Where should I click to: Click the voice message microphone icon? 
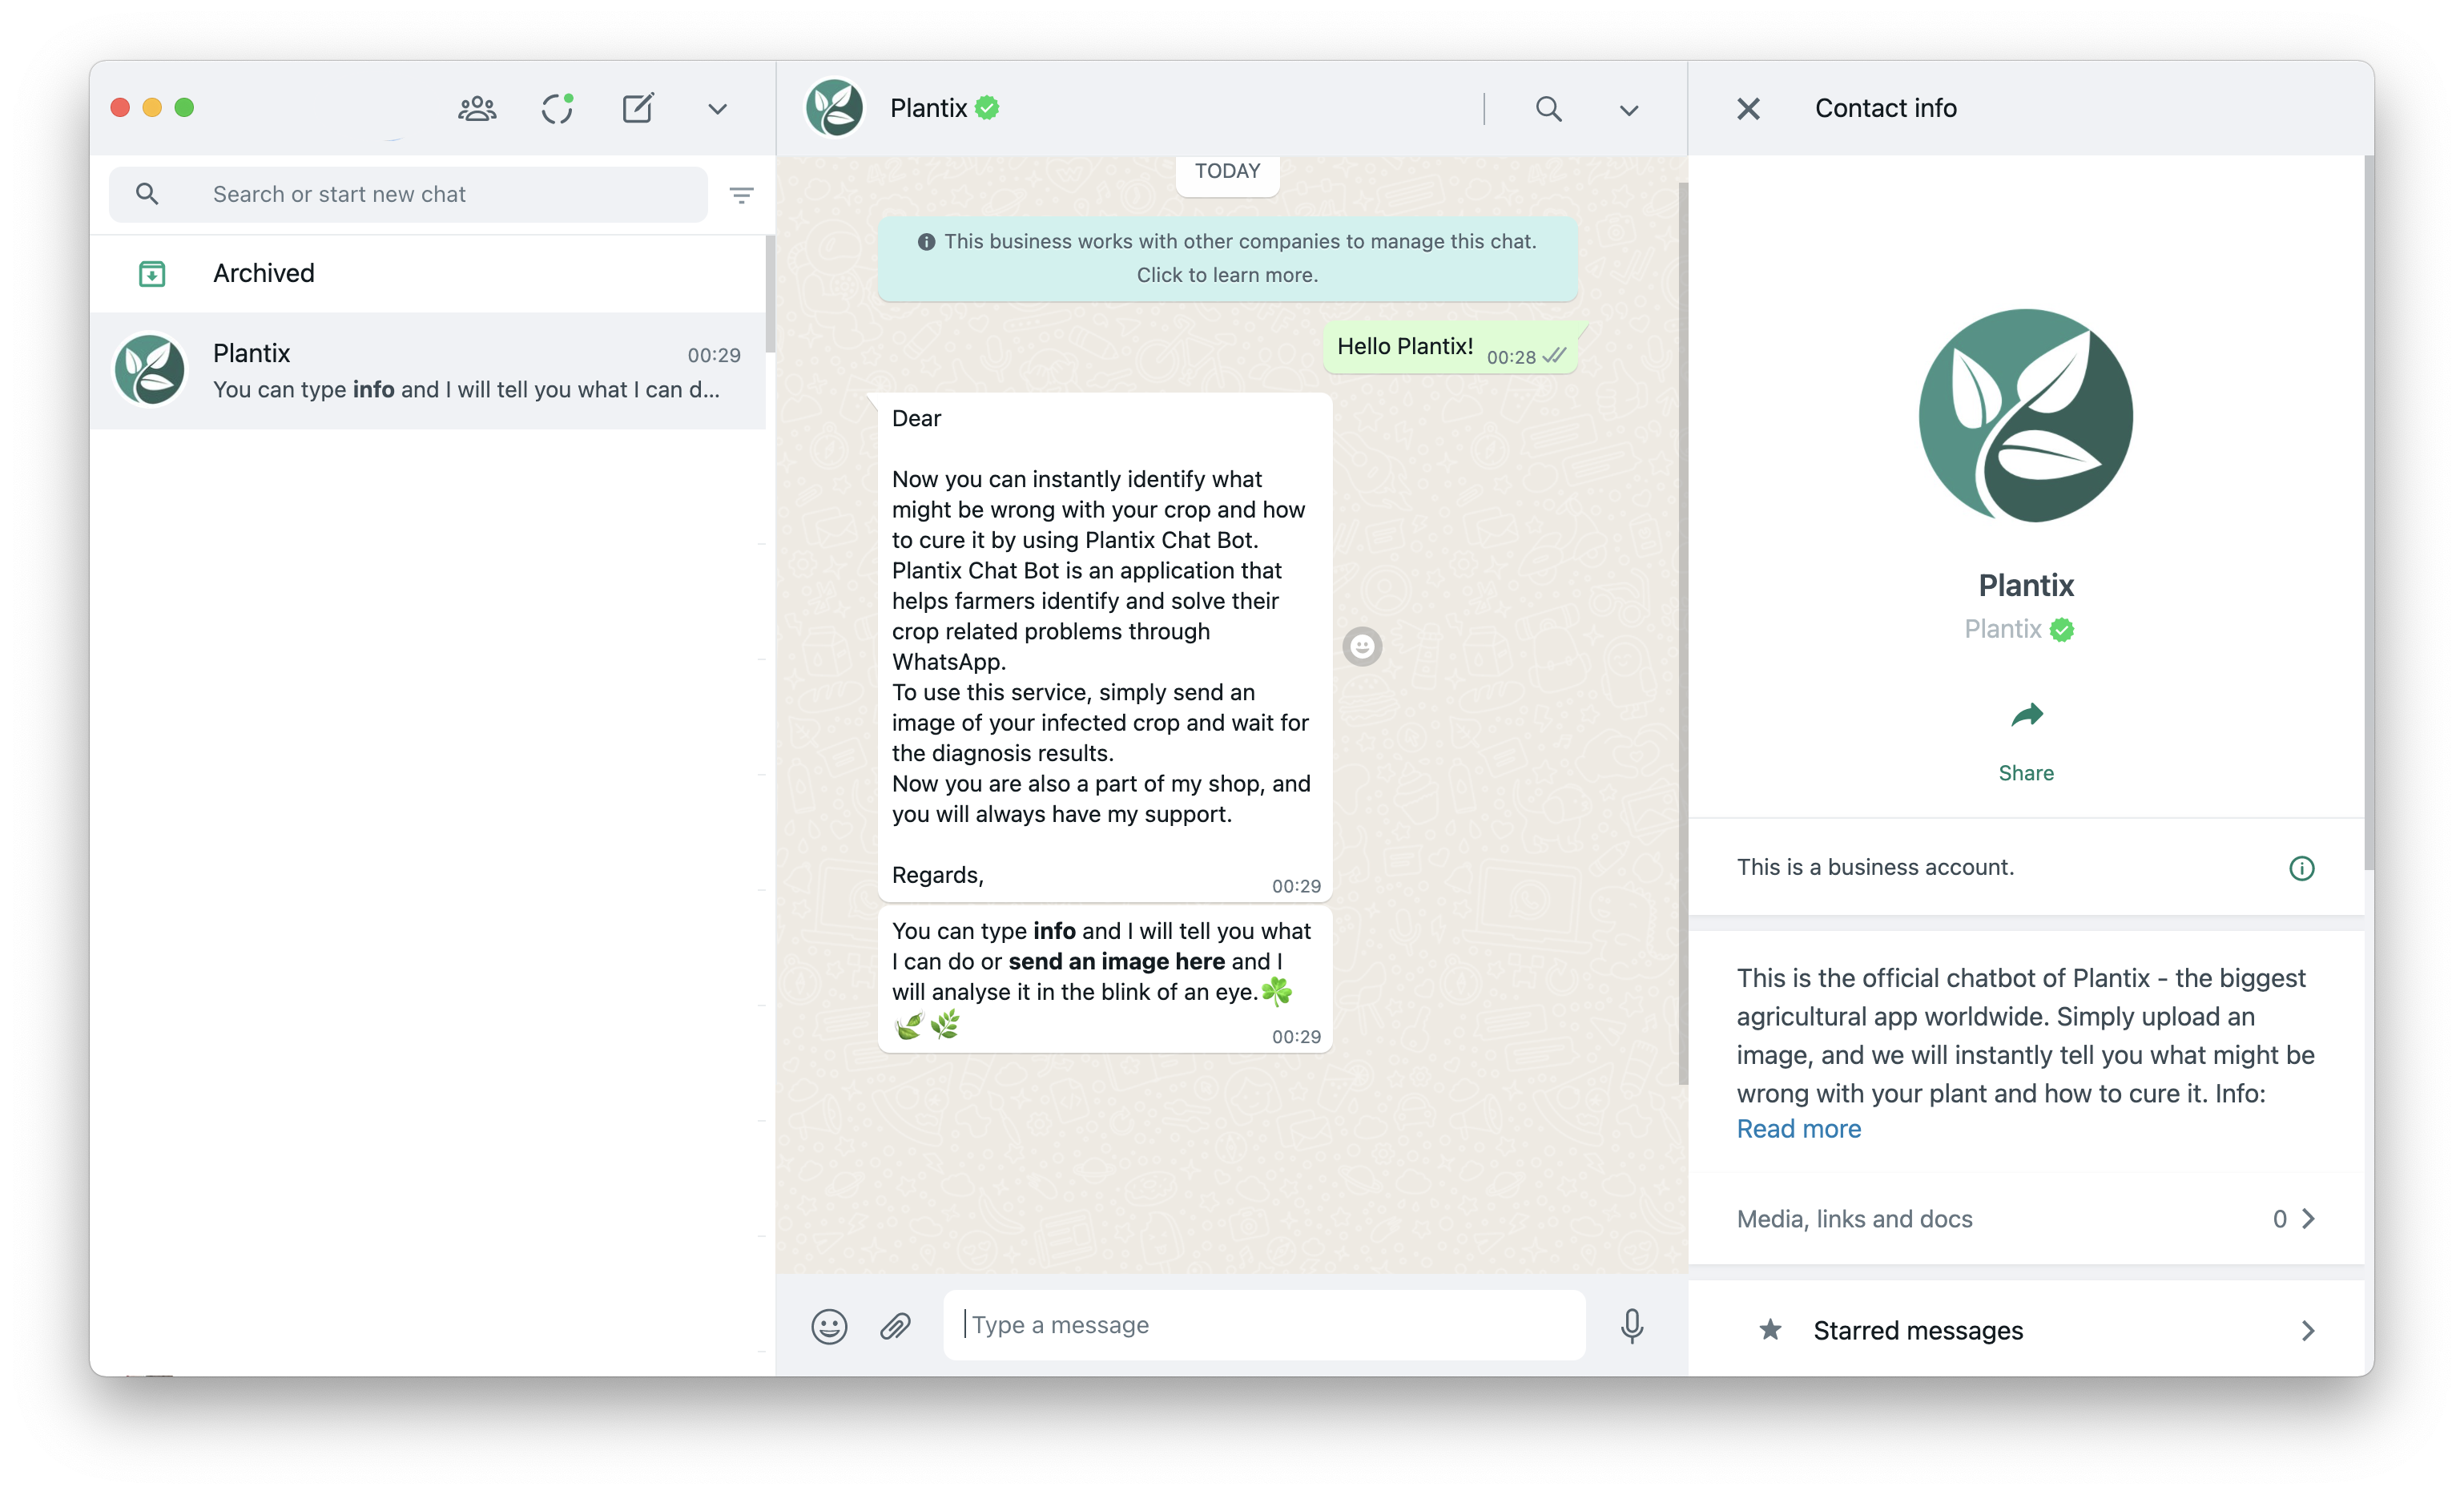[1635, 1324]
